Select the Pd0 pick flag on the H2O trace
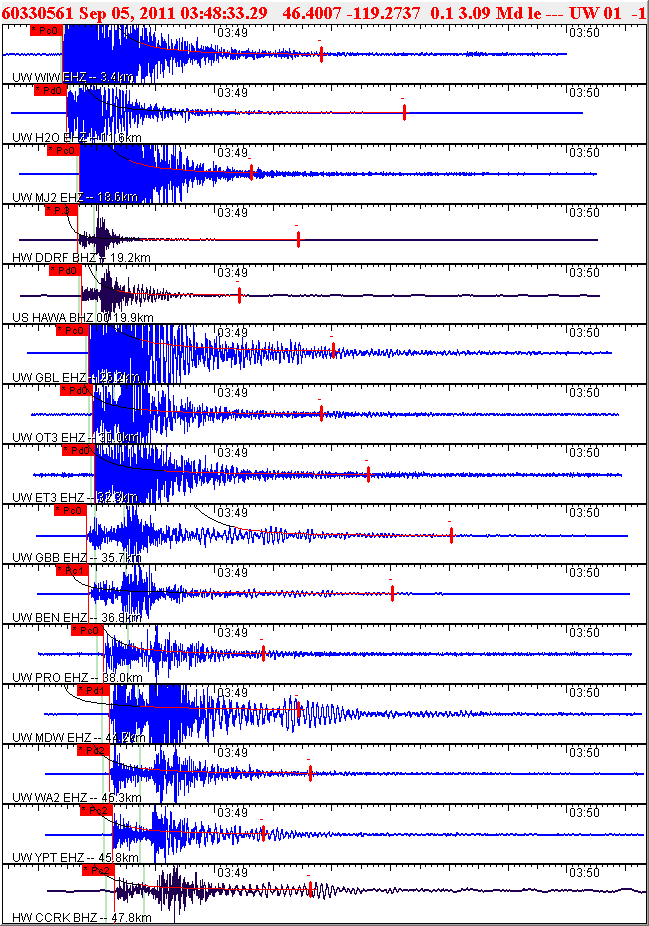 tap(49, 90)
